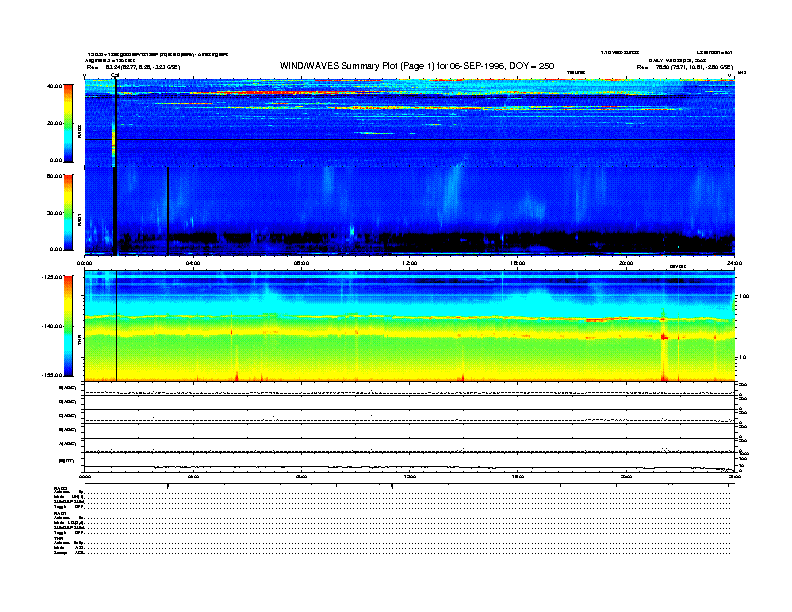Click the RAD1 color scale bar
Image resolution: width=792 pixels, height=612 pixels.
pos(68,211)
